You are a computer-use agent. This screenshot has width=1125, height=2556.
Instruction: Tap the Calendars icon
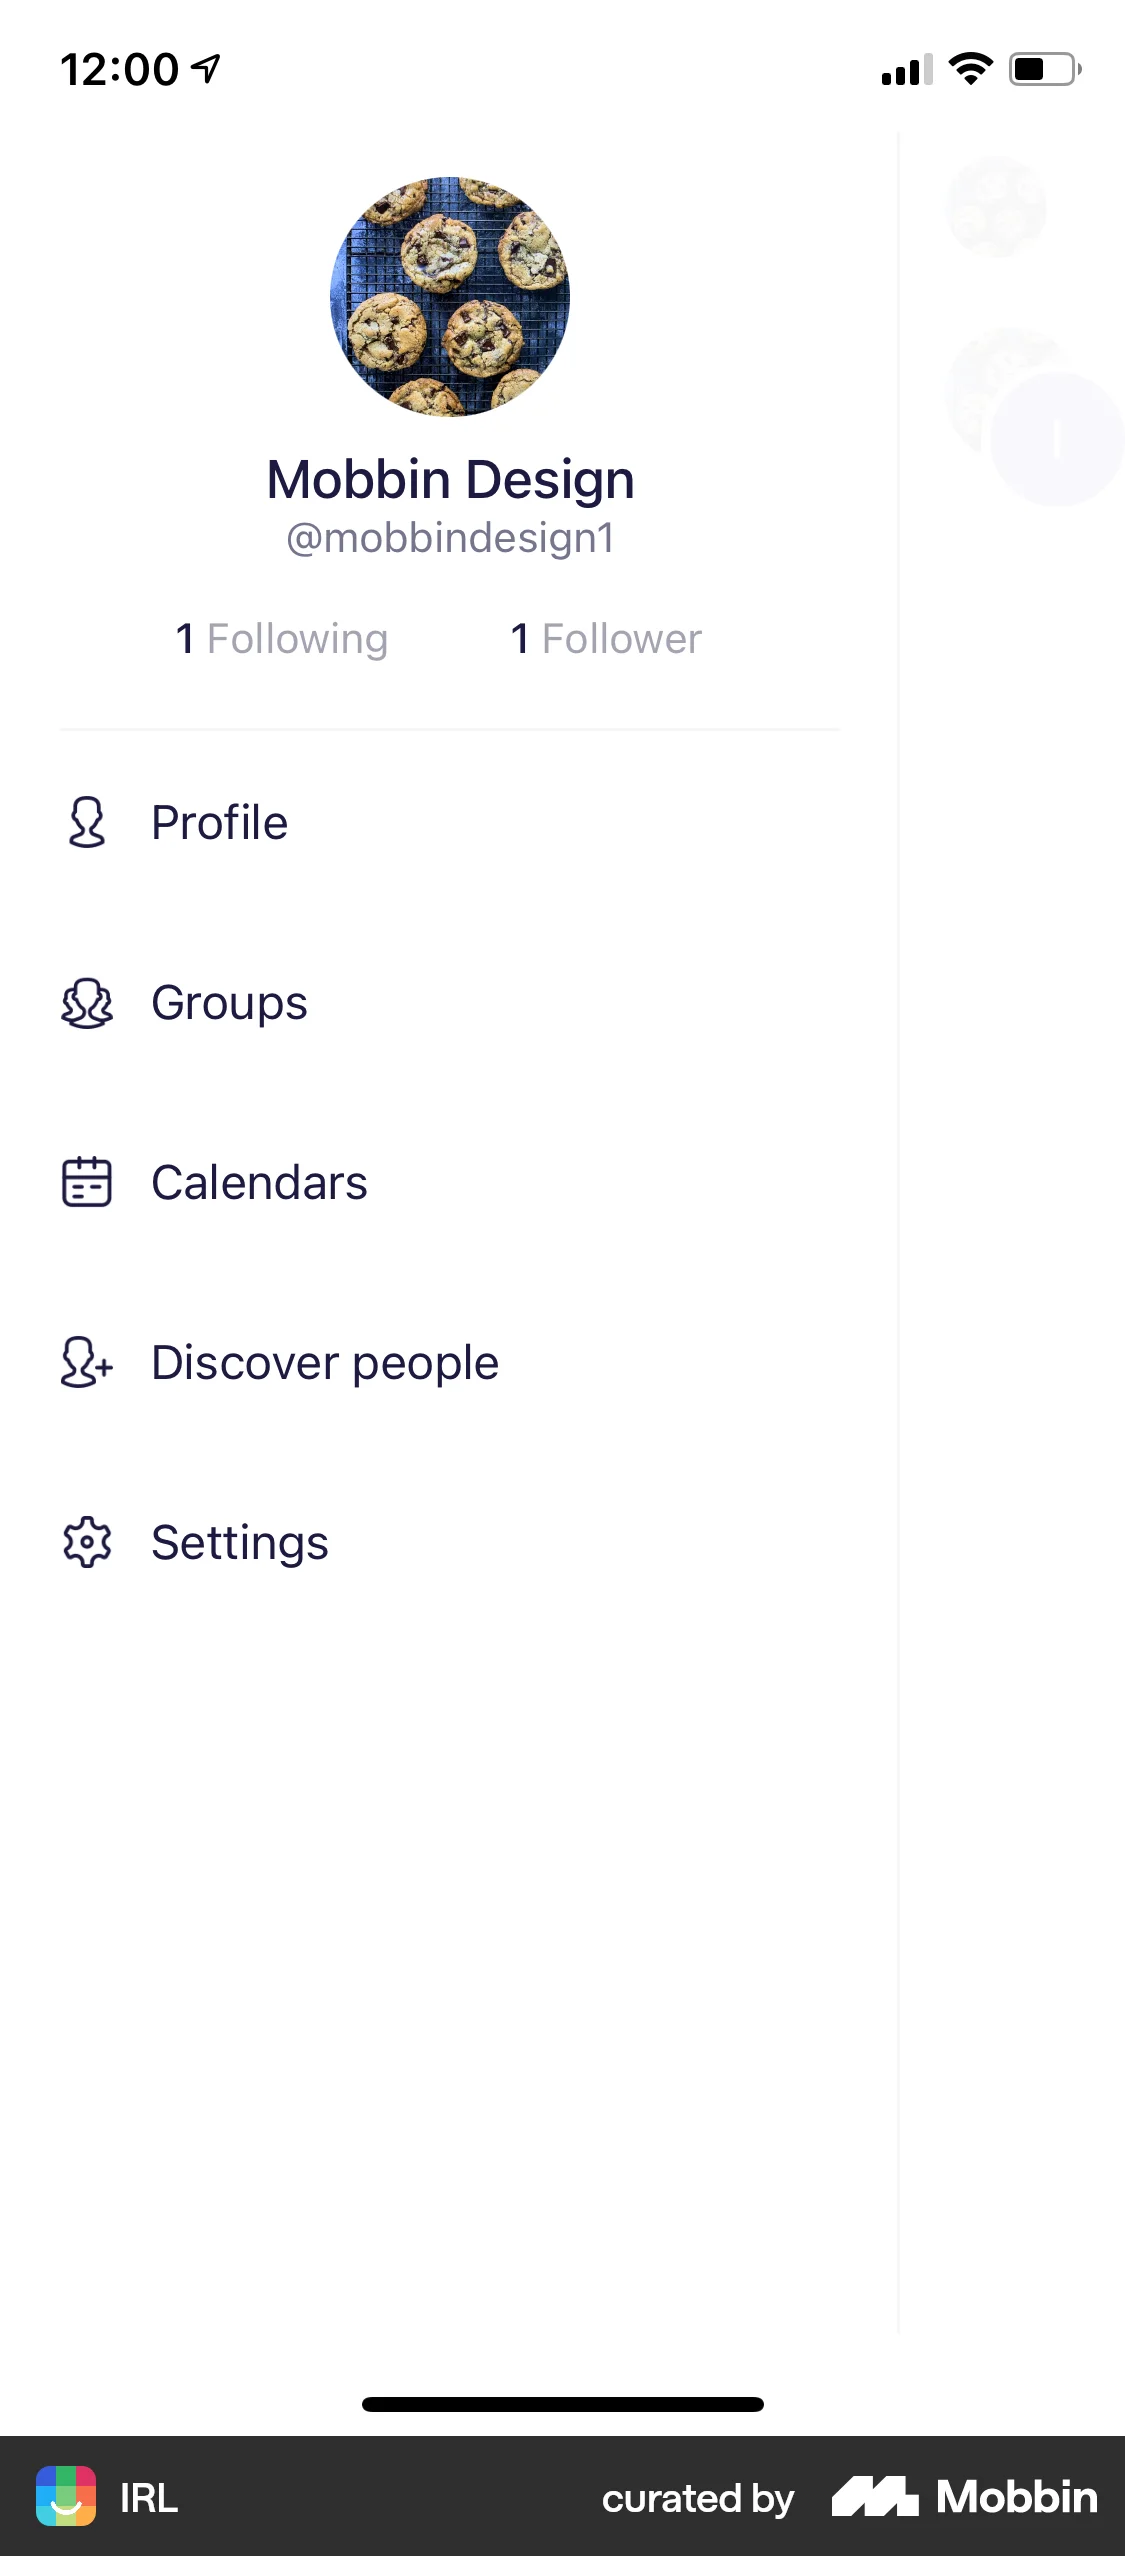coord(87,1182)
